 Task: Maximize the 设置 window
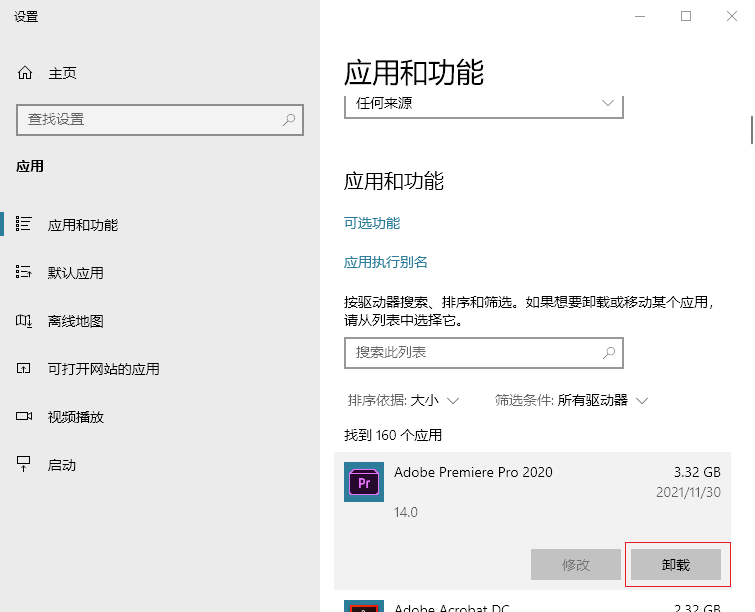tap(686, 16)
